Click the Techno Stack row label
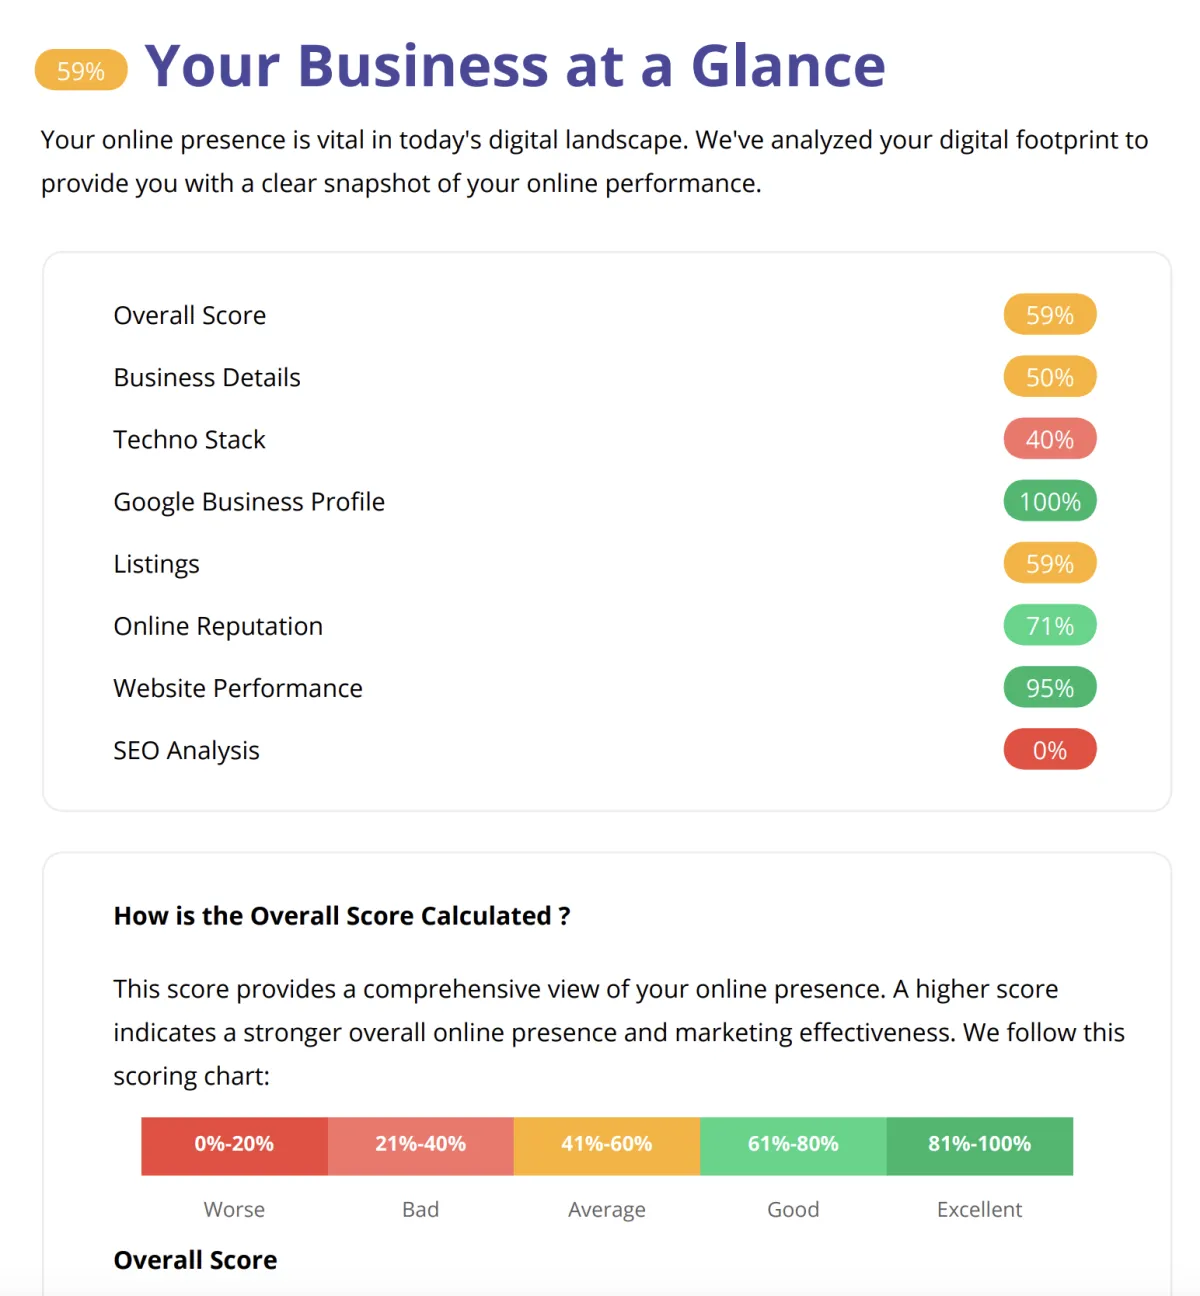 click(189, 439)
